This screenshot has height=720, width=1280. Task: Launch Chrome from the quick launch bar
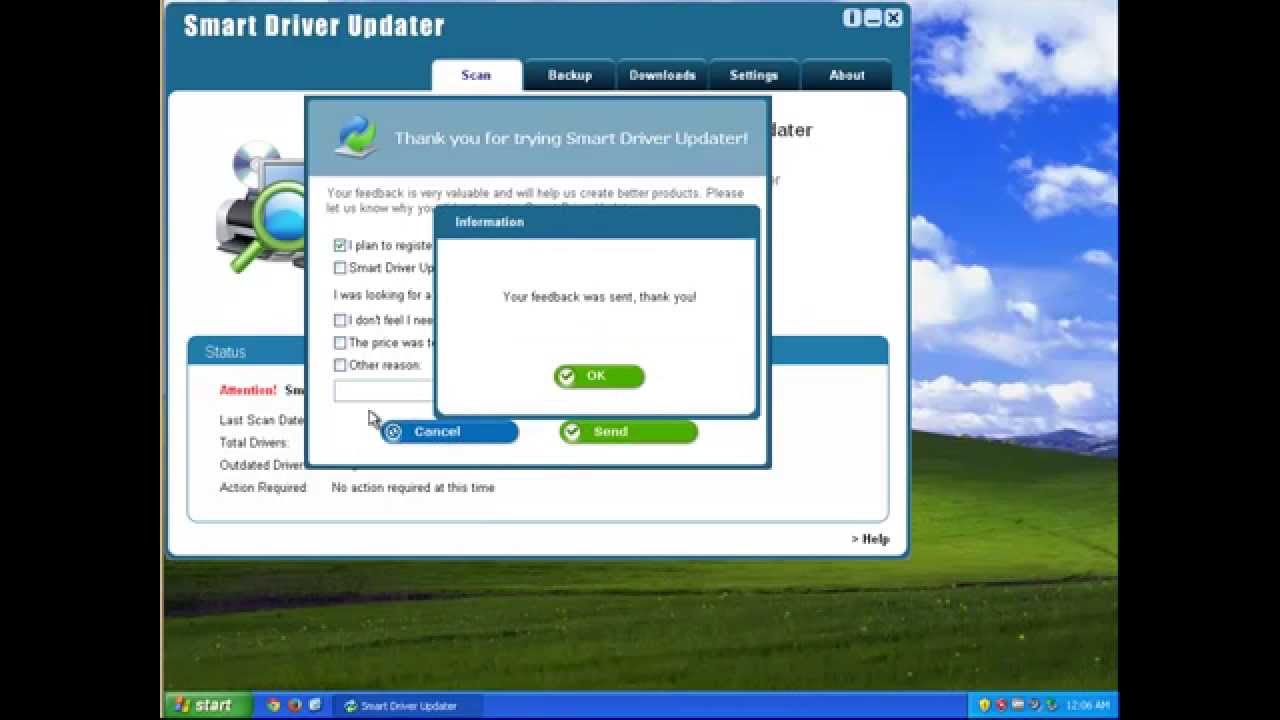[x=273, y=705]
